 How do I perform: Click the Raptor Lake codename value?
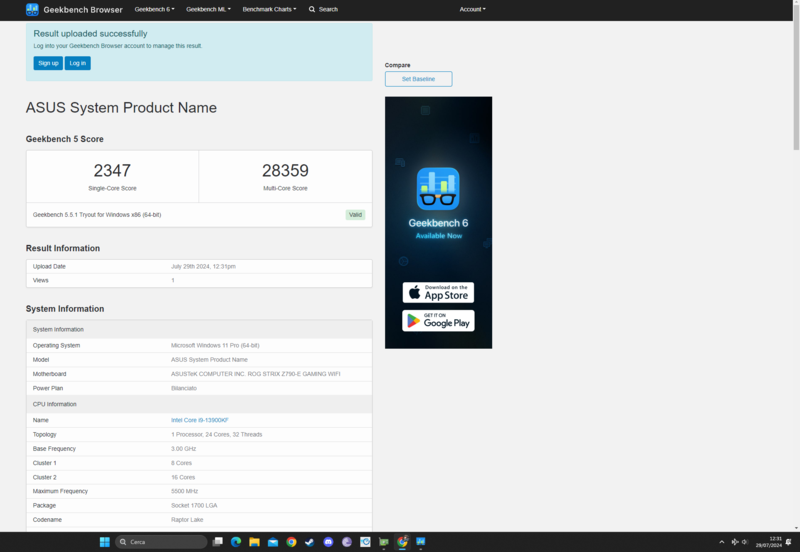187,520
